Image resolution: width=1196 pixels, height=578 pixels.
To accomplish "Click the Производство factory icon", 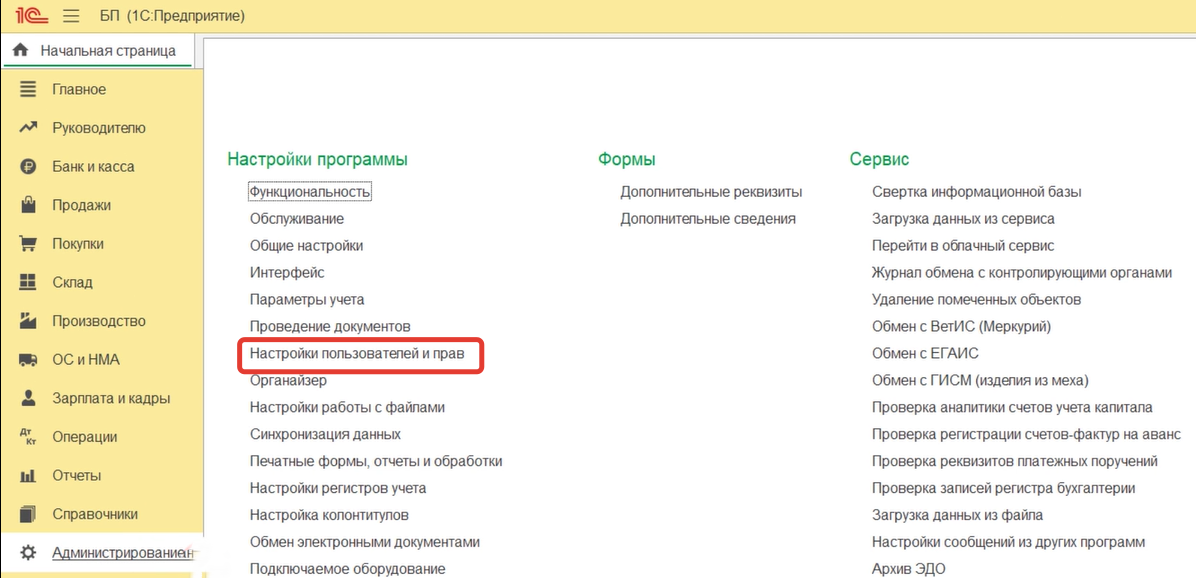I will click(29, 321).
